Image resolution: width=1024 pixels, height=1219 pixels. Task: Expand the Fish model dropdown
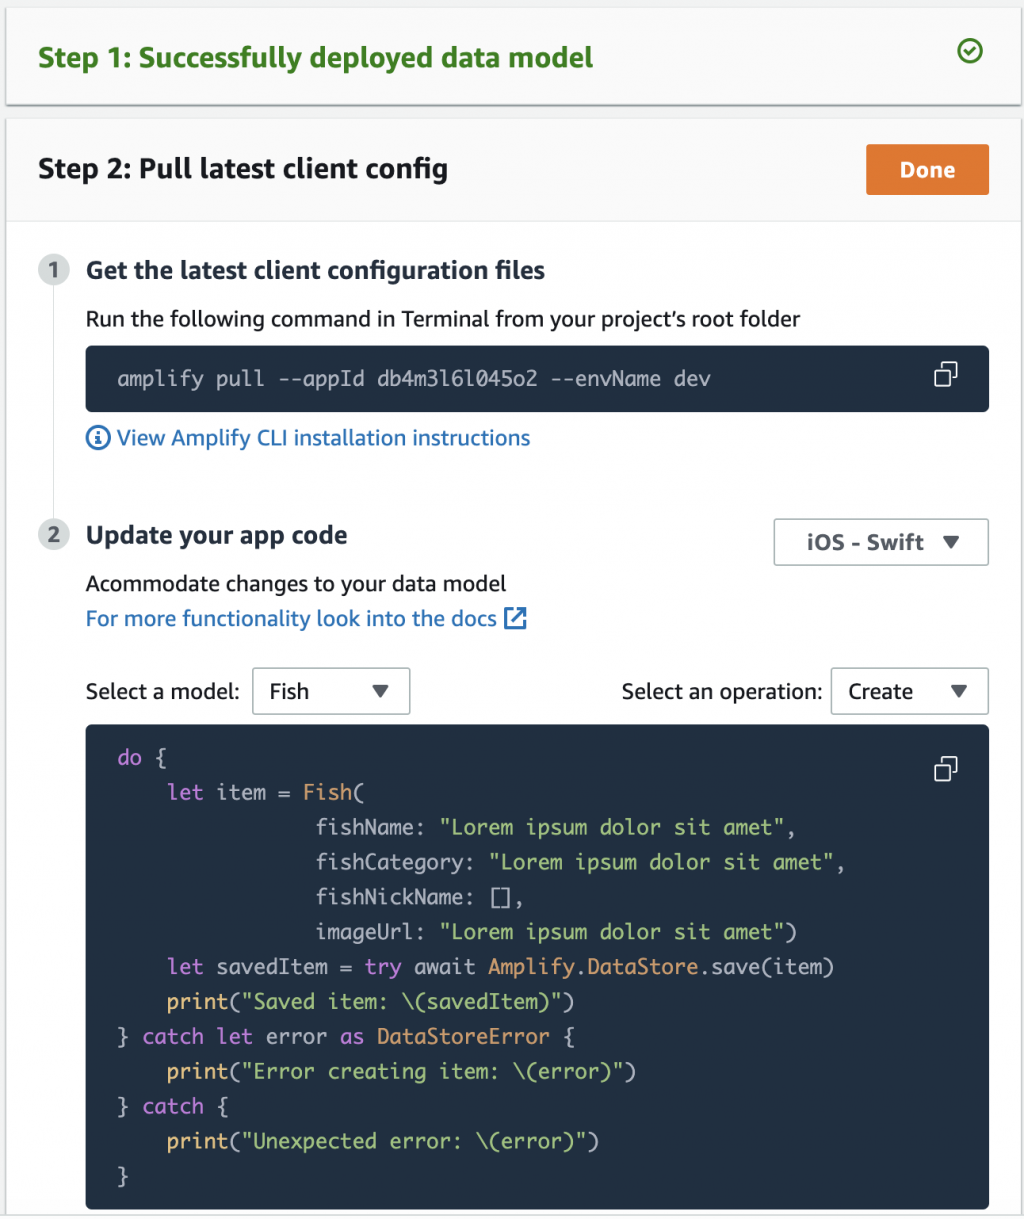tap(330, 691)
